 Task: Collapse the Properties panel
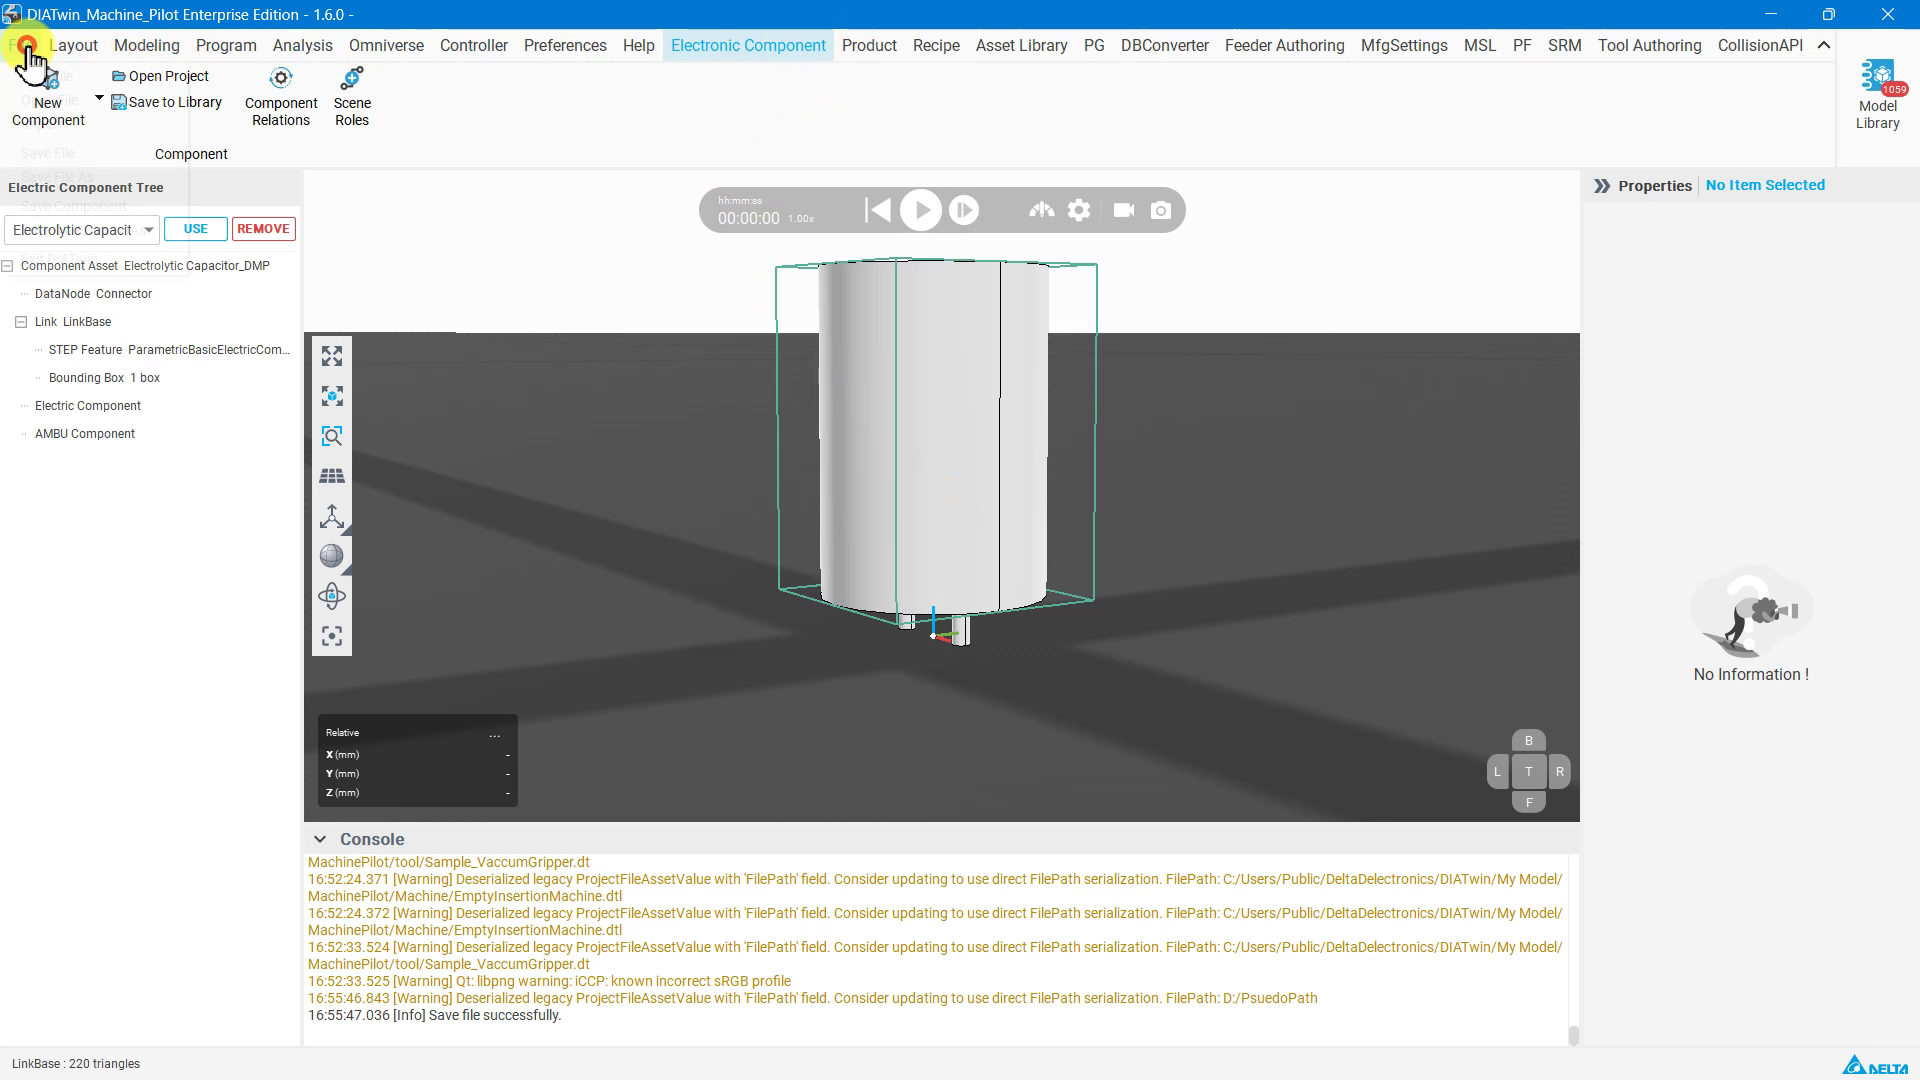click(x=1602, y=186)
